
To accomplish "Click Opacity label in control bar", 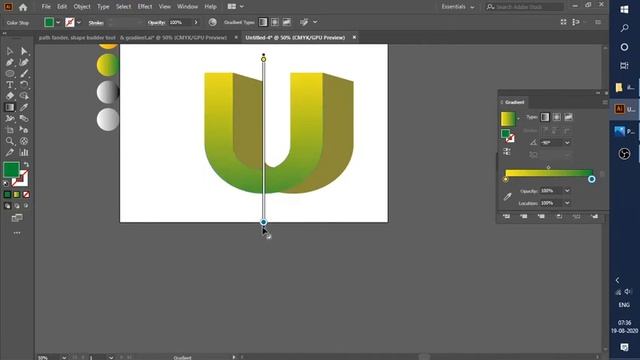I will point(156,23).
